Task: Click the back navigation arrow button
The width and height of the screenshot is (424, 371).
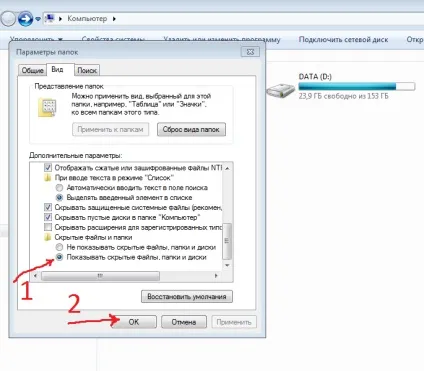Action: pos(8,19)
